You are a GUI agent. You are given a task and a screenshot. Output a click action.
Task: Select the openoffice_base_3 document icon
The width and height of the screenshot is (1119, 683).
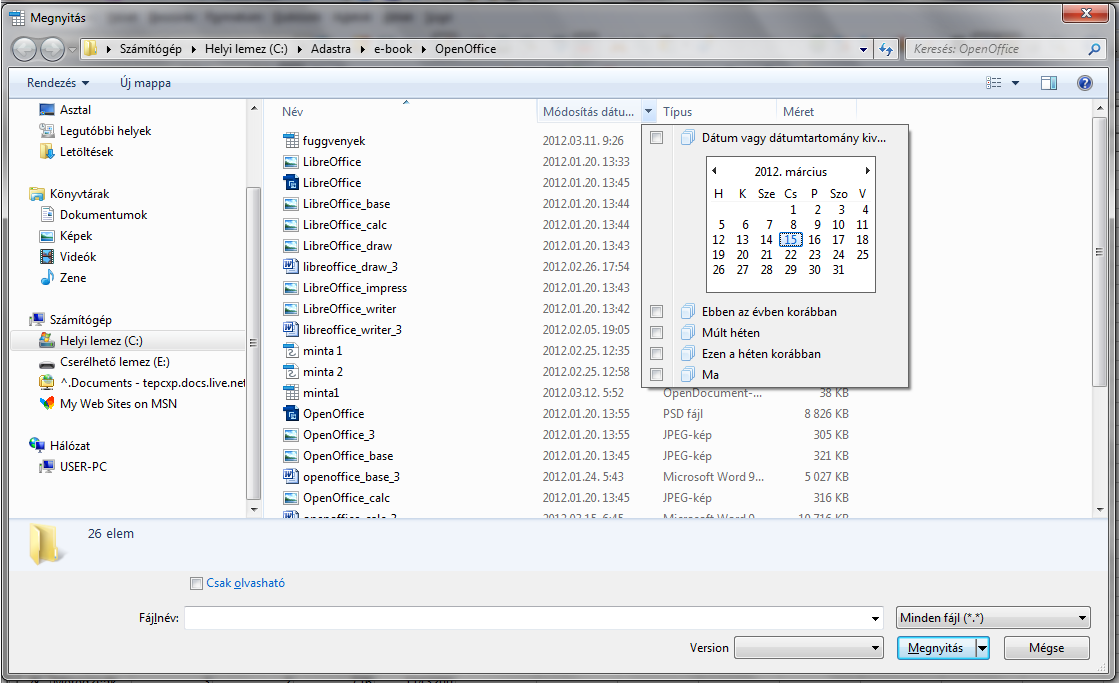(x=290, y=476)
